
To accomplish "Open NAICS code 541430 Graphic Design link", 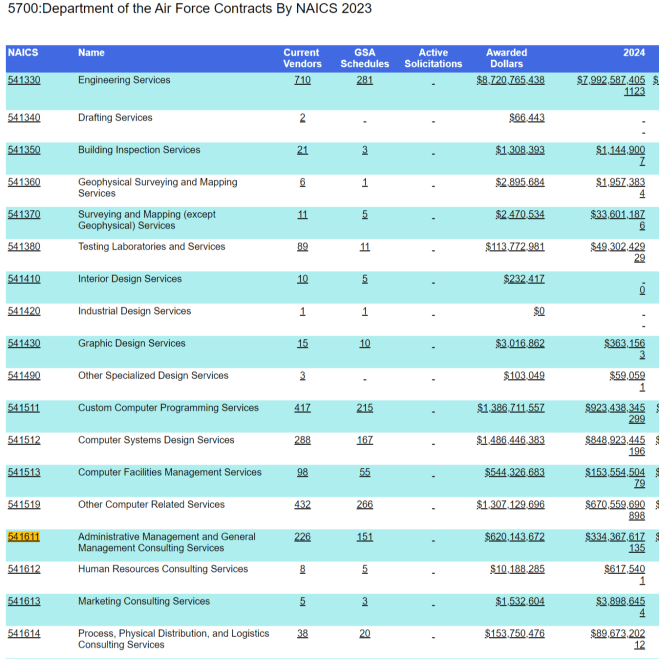I will pos(24,343).
